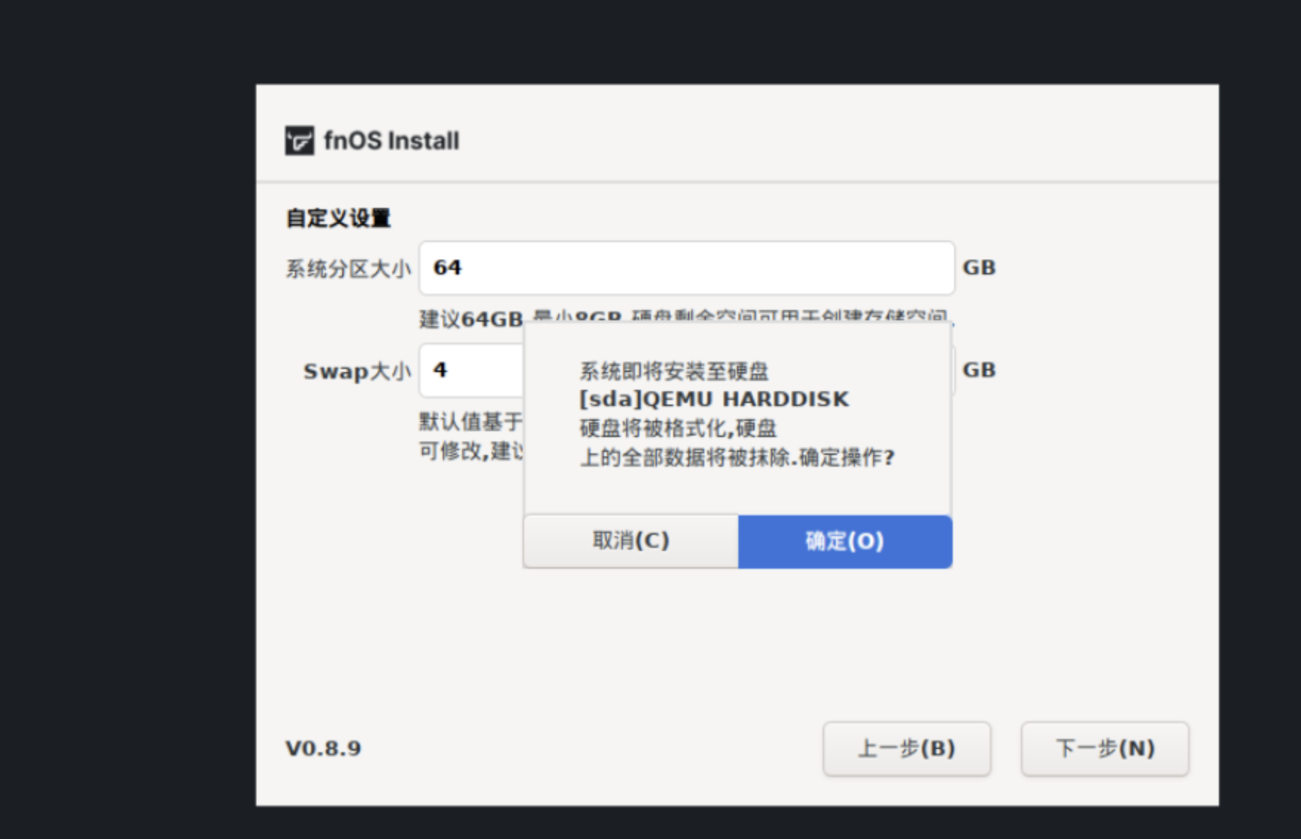Click the "fnOS Install" title text
Image resolution: width=1301 pixels, height=839 pixels.
coord(391,141)
